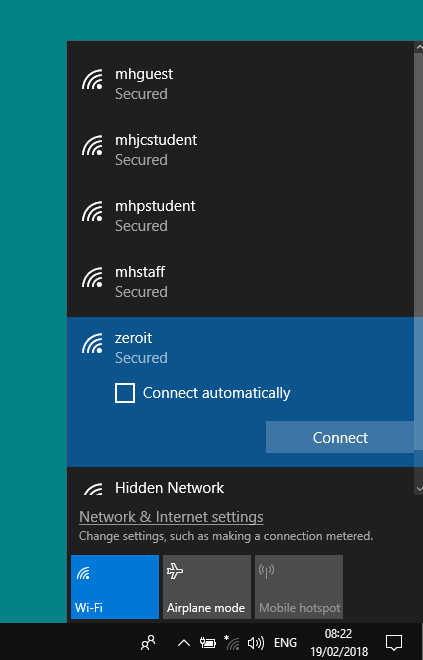Click the battery power tray icon
Screen dimensions: 423x660
pos(208,642)
